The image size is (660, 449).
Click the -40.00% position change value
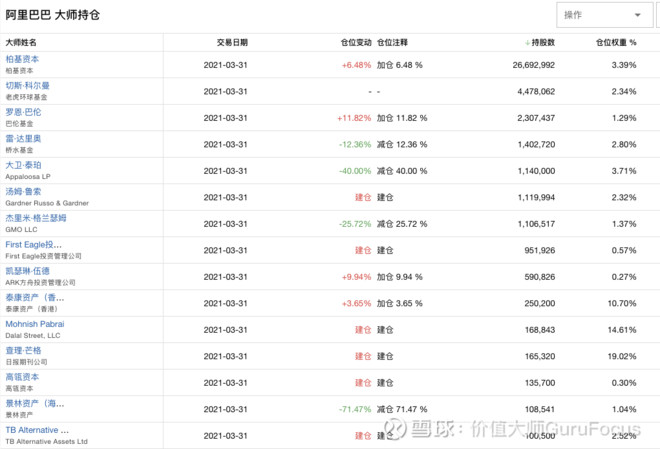pos(355,171)
